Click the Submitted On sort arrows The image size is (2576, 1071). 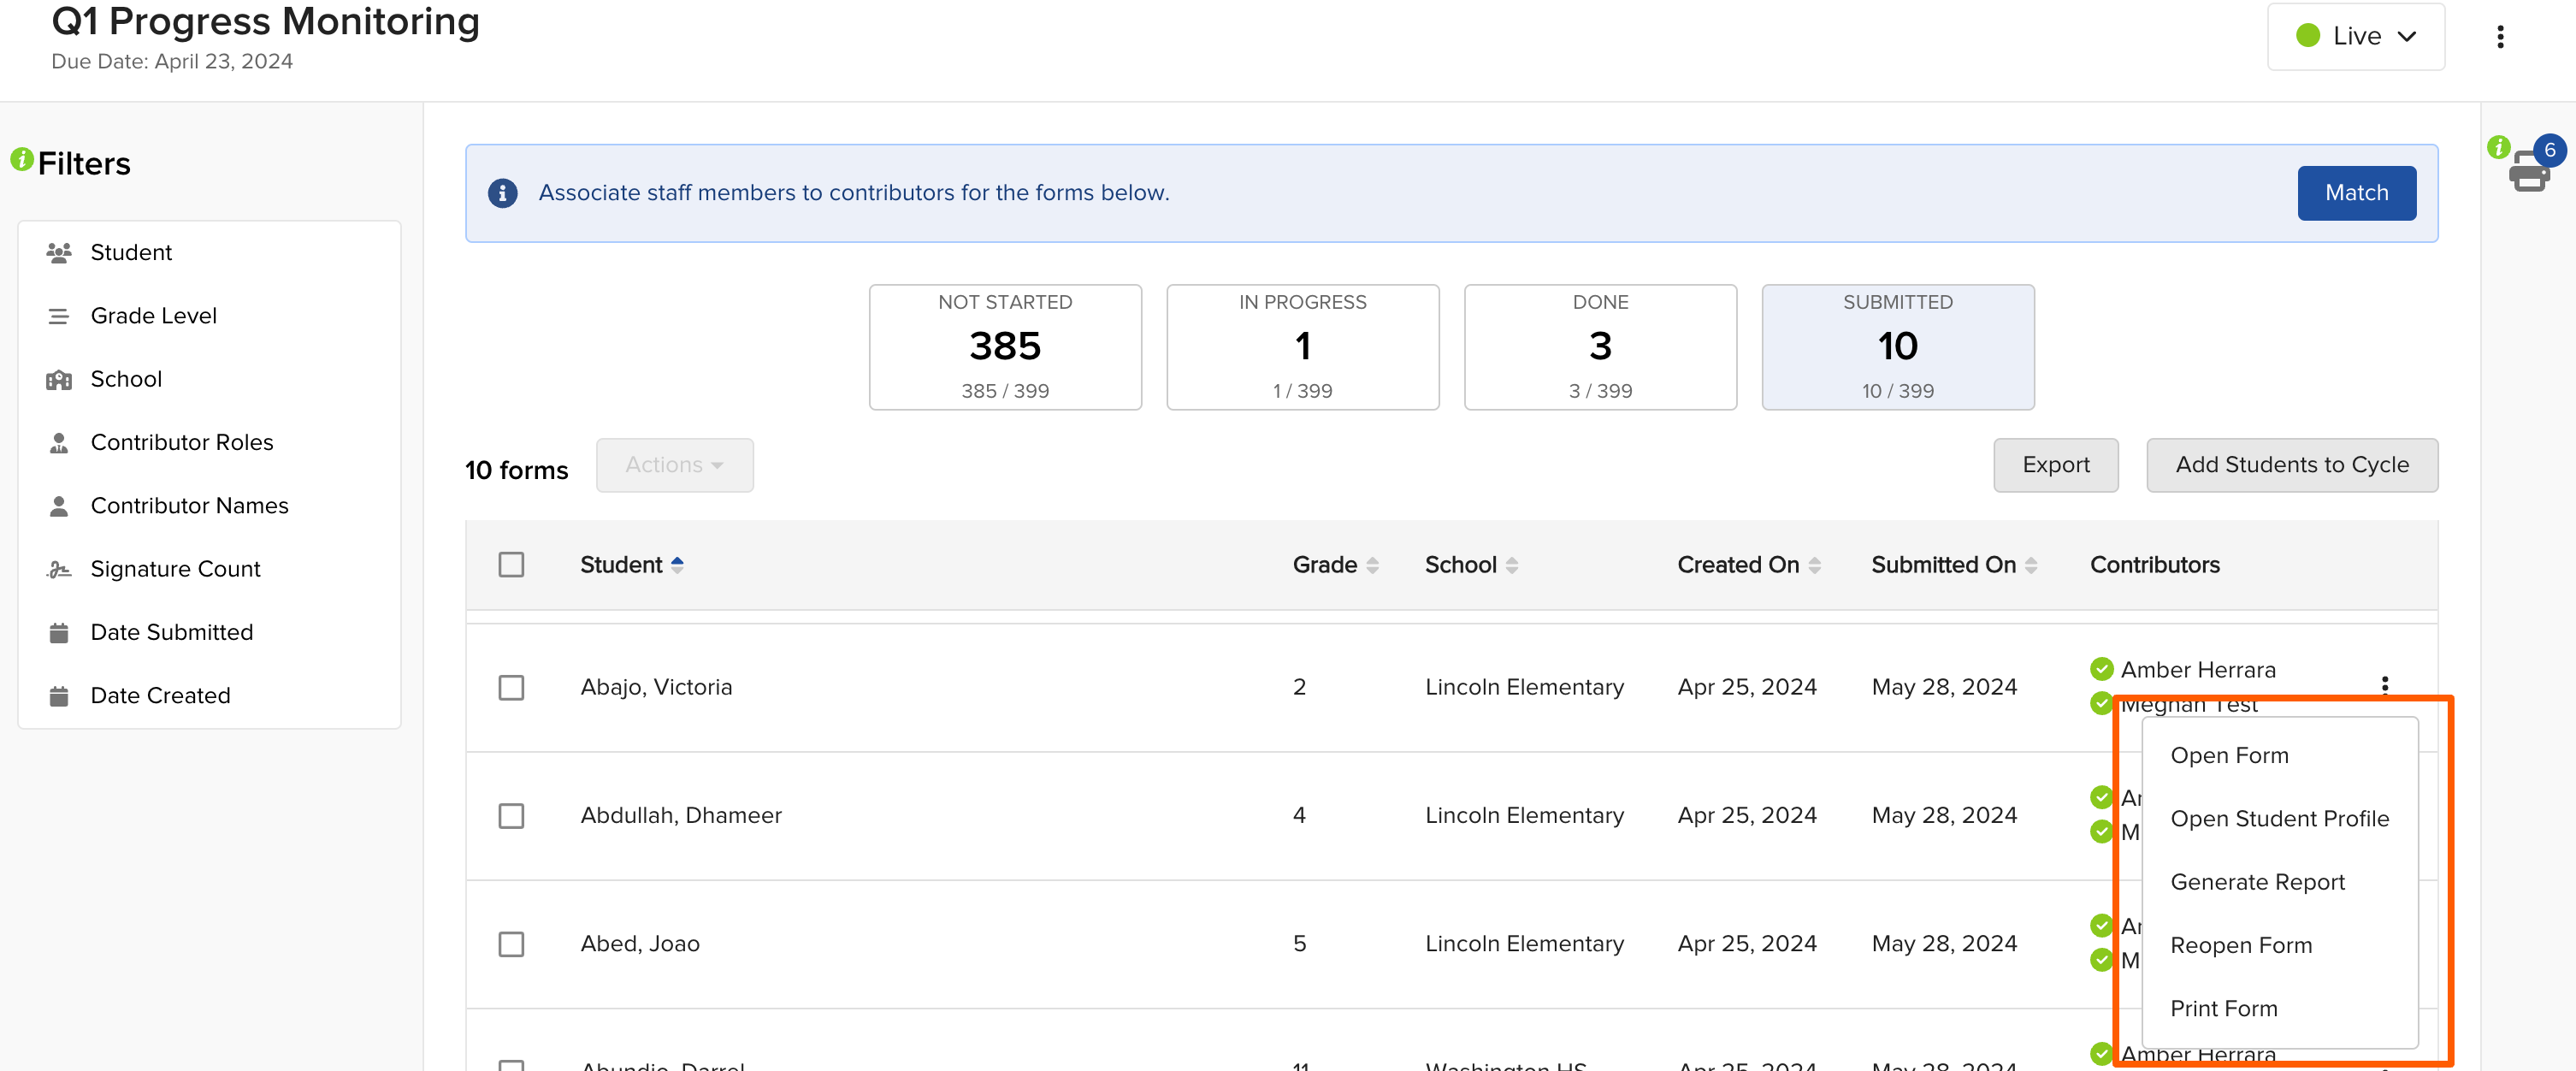(x=2031, y=566)
